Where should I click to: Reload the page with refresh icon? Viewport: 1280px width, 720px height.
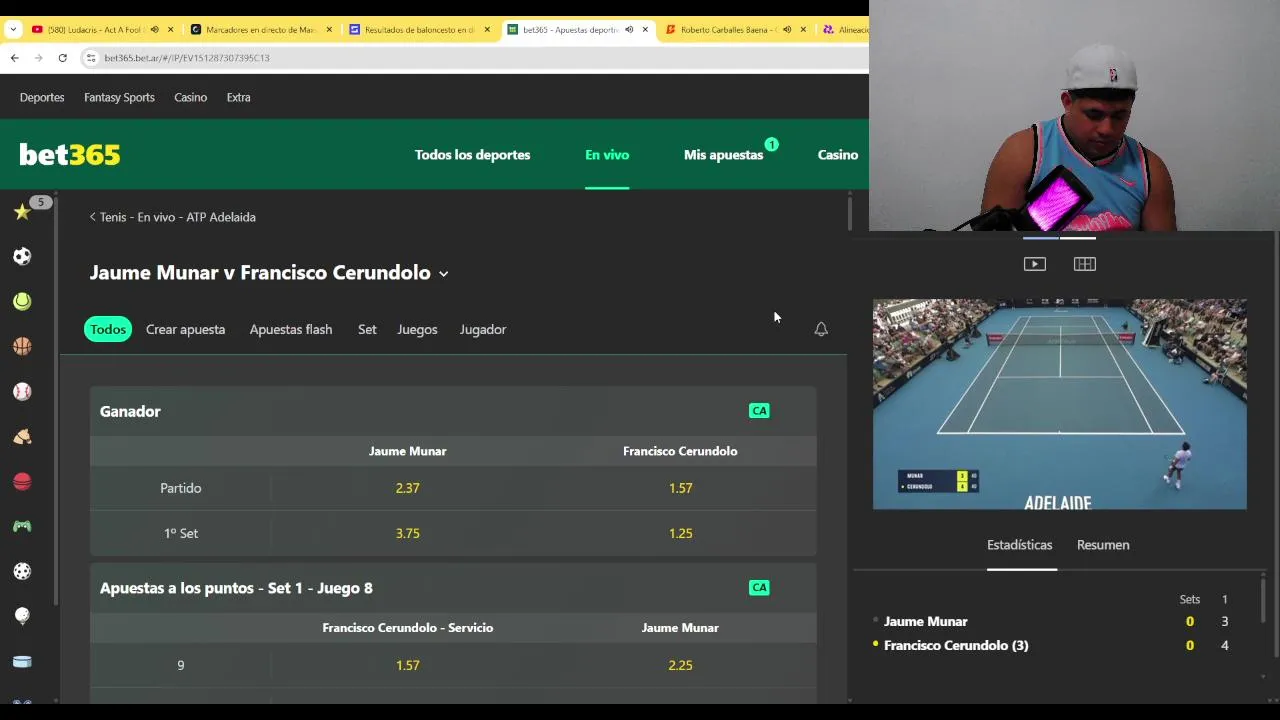click(x=62, y=58)
